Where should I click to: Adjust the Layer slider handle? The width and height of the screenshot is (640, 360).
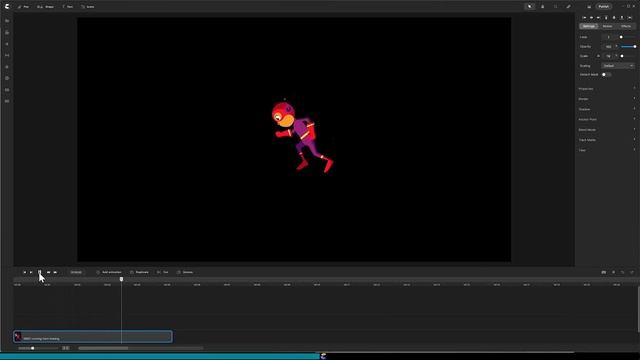(x=621, y=37)
